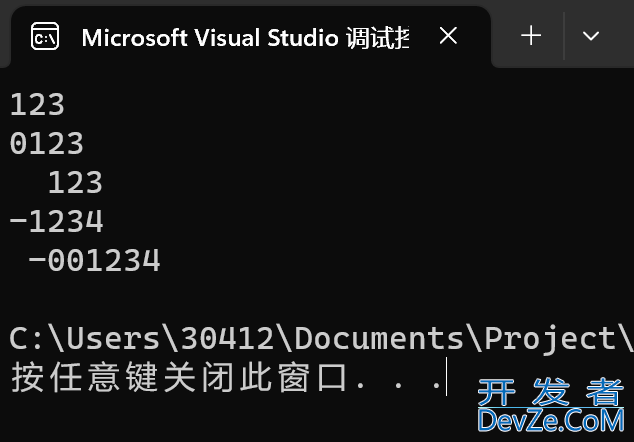634x442 pixels.
Task: Click the Documents segment in the path
Action: (x=379, y=338)
